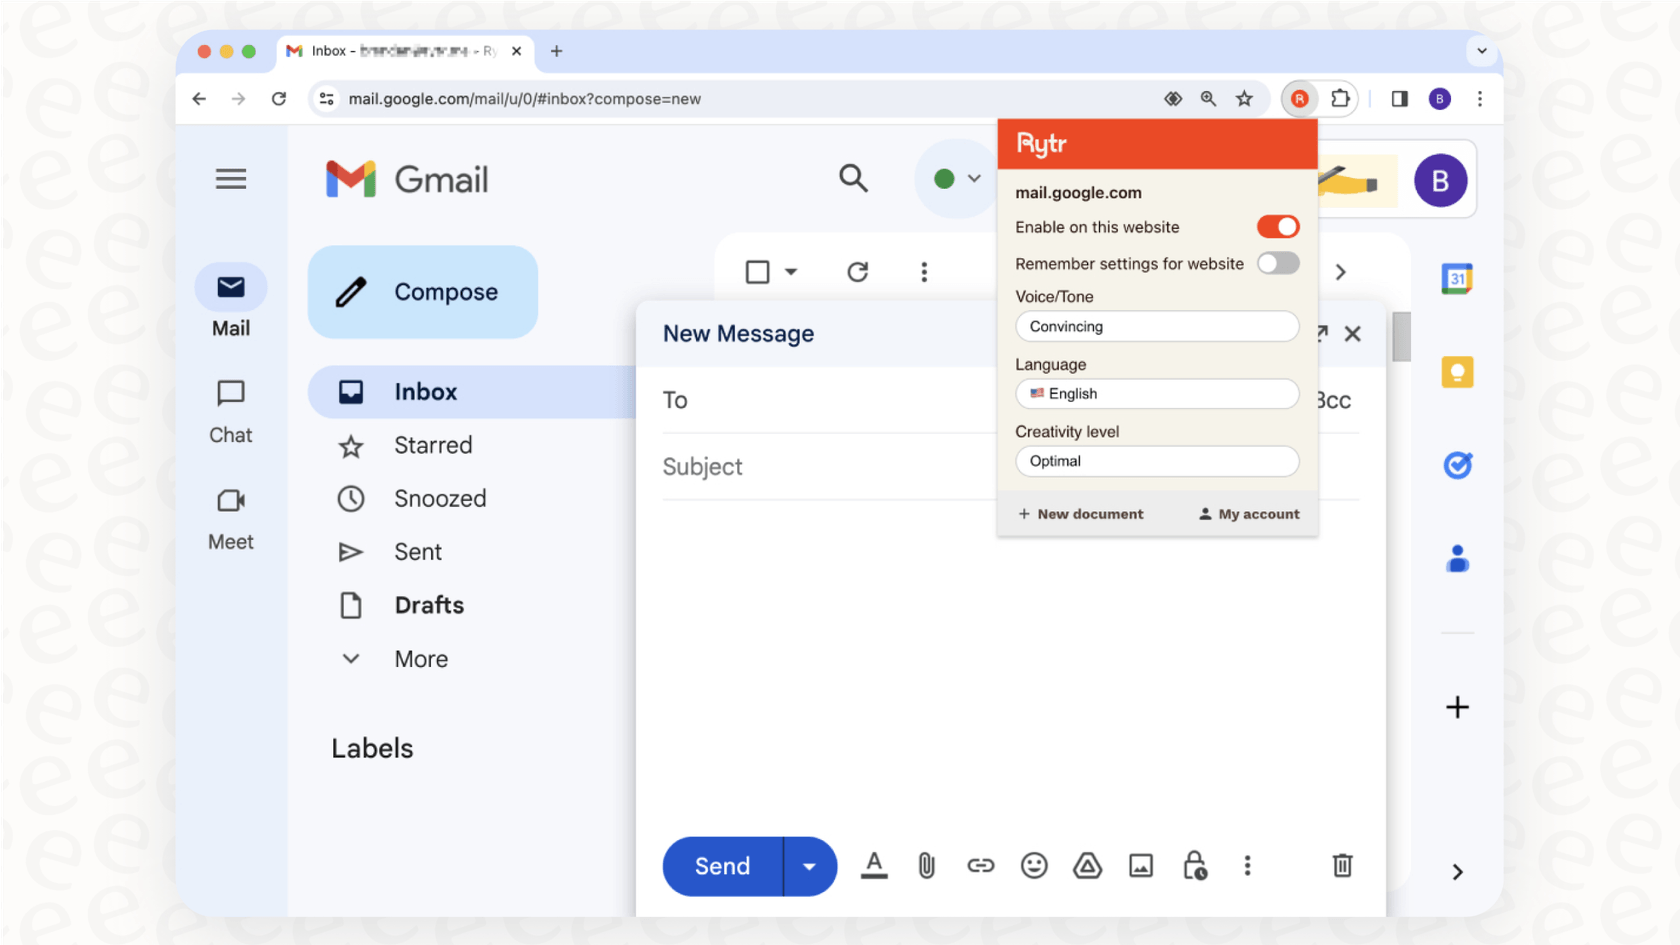Image resolution: width=1680 pixels, height=945 pixels.
Task: Open Google Calendar in the side panel
Action: click(1457, 280)
